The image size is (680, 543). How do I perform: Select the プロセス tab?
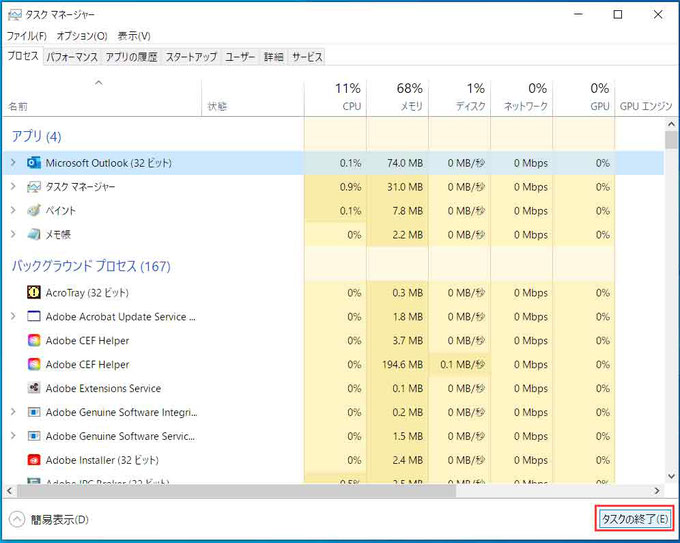(x=23, y=56)
